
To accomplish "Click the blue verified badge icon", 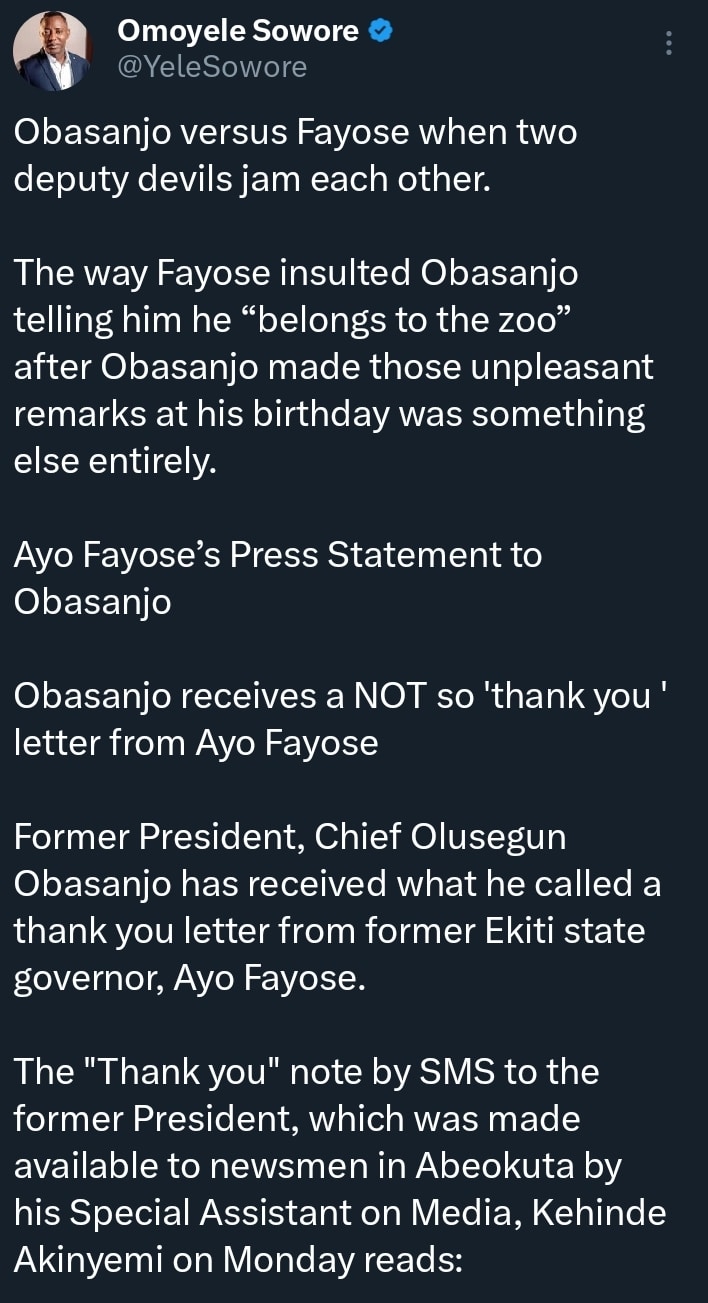I will pos(380,32).
